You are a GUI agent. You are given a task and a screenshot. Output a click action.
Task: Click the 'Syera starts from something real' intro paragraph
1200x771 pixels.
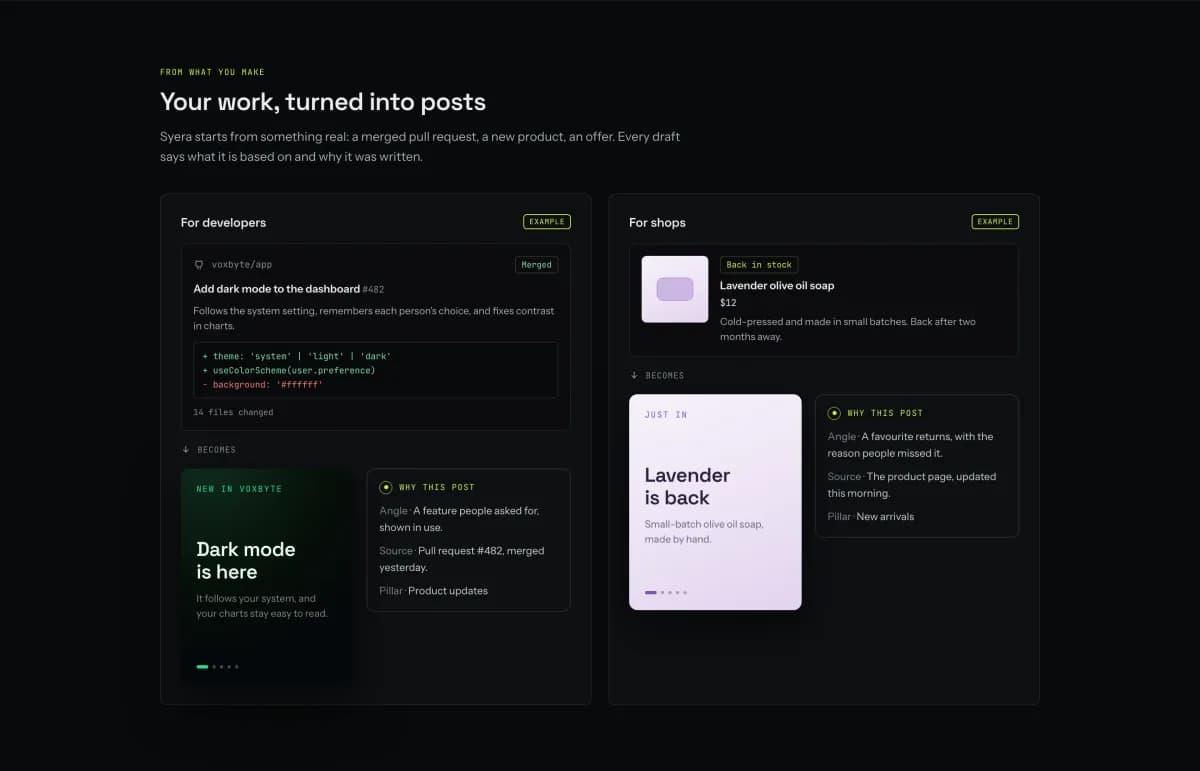[x=420, y=147]
